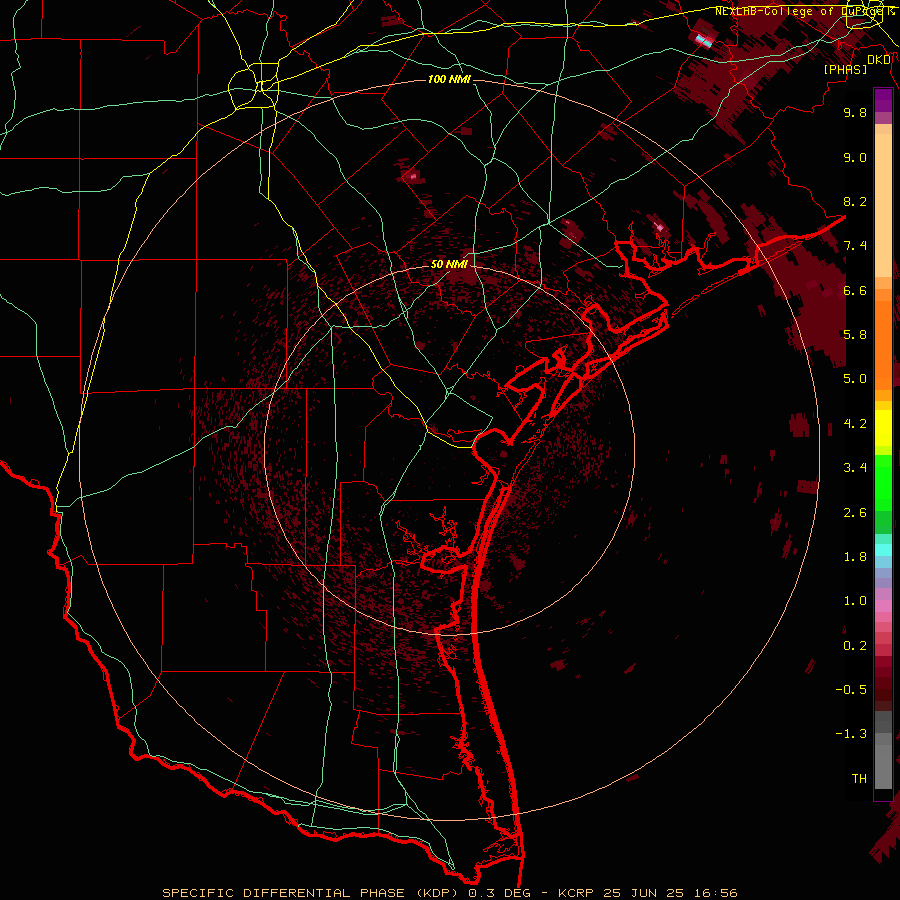Click the 8.2 legend value
The width and height of the screenshot is (900, 900).
pos(855,201)
